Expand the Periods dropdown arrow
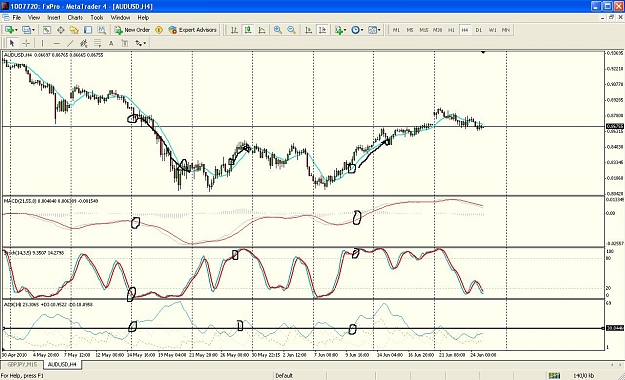625x380 pixels. click(x=362, y=30)
